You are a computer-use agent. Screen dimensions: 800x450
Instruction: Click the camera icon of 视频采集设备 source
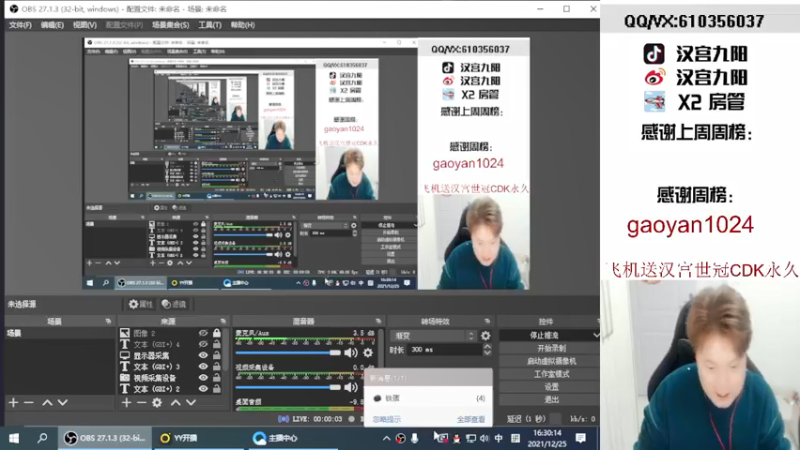pyautogui.click(x=124, y=378)
